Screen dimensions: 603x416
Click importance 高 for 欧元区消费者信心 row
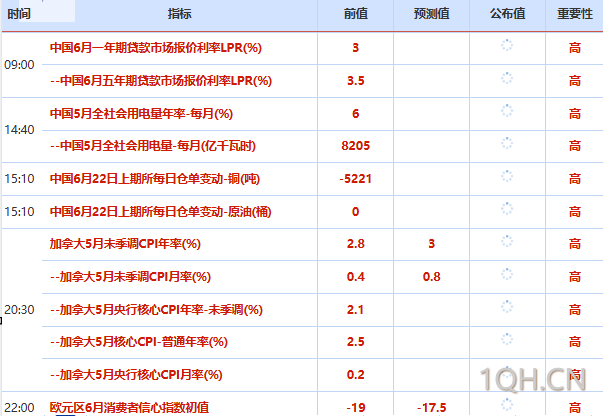pyautogui.click(x=575, y=408)
